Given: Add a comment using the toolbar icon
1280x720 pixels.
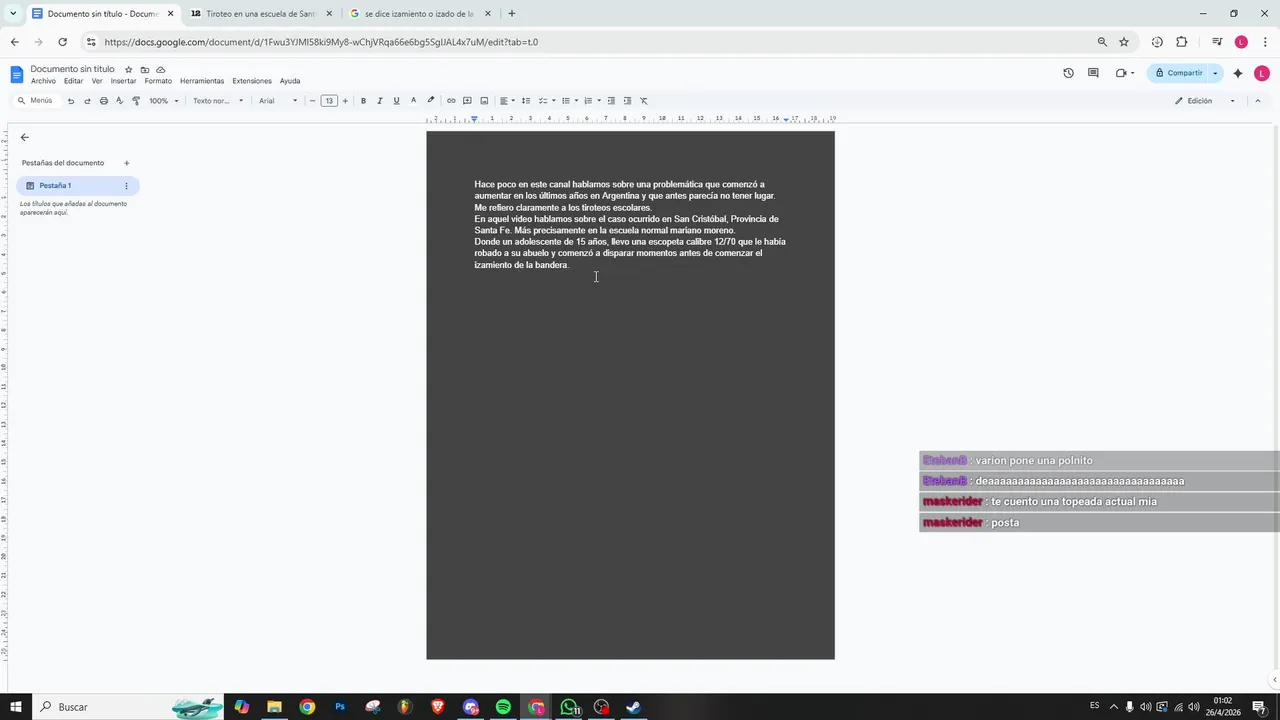Looking at the screenshot, I should coord(467,101).
